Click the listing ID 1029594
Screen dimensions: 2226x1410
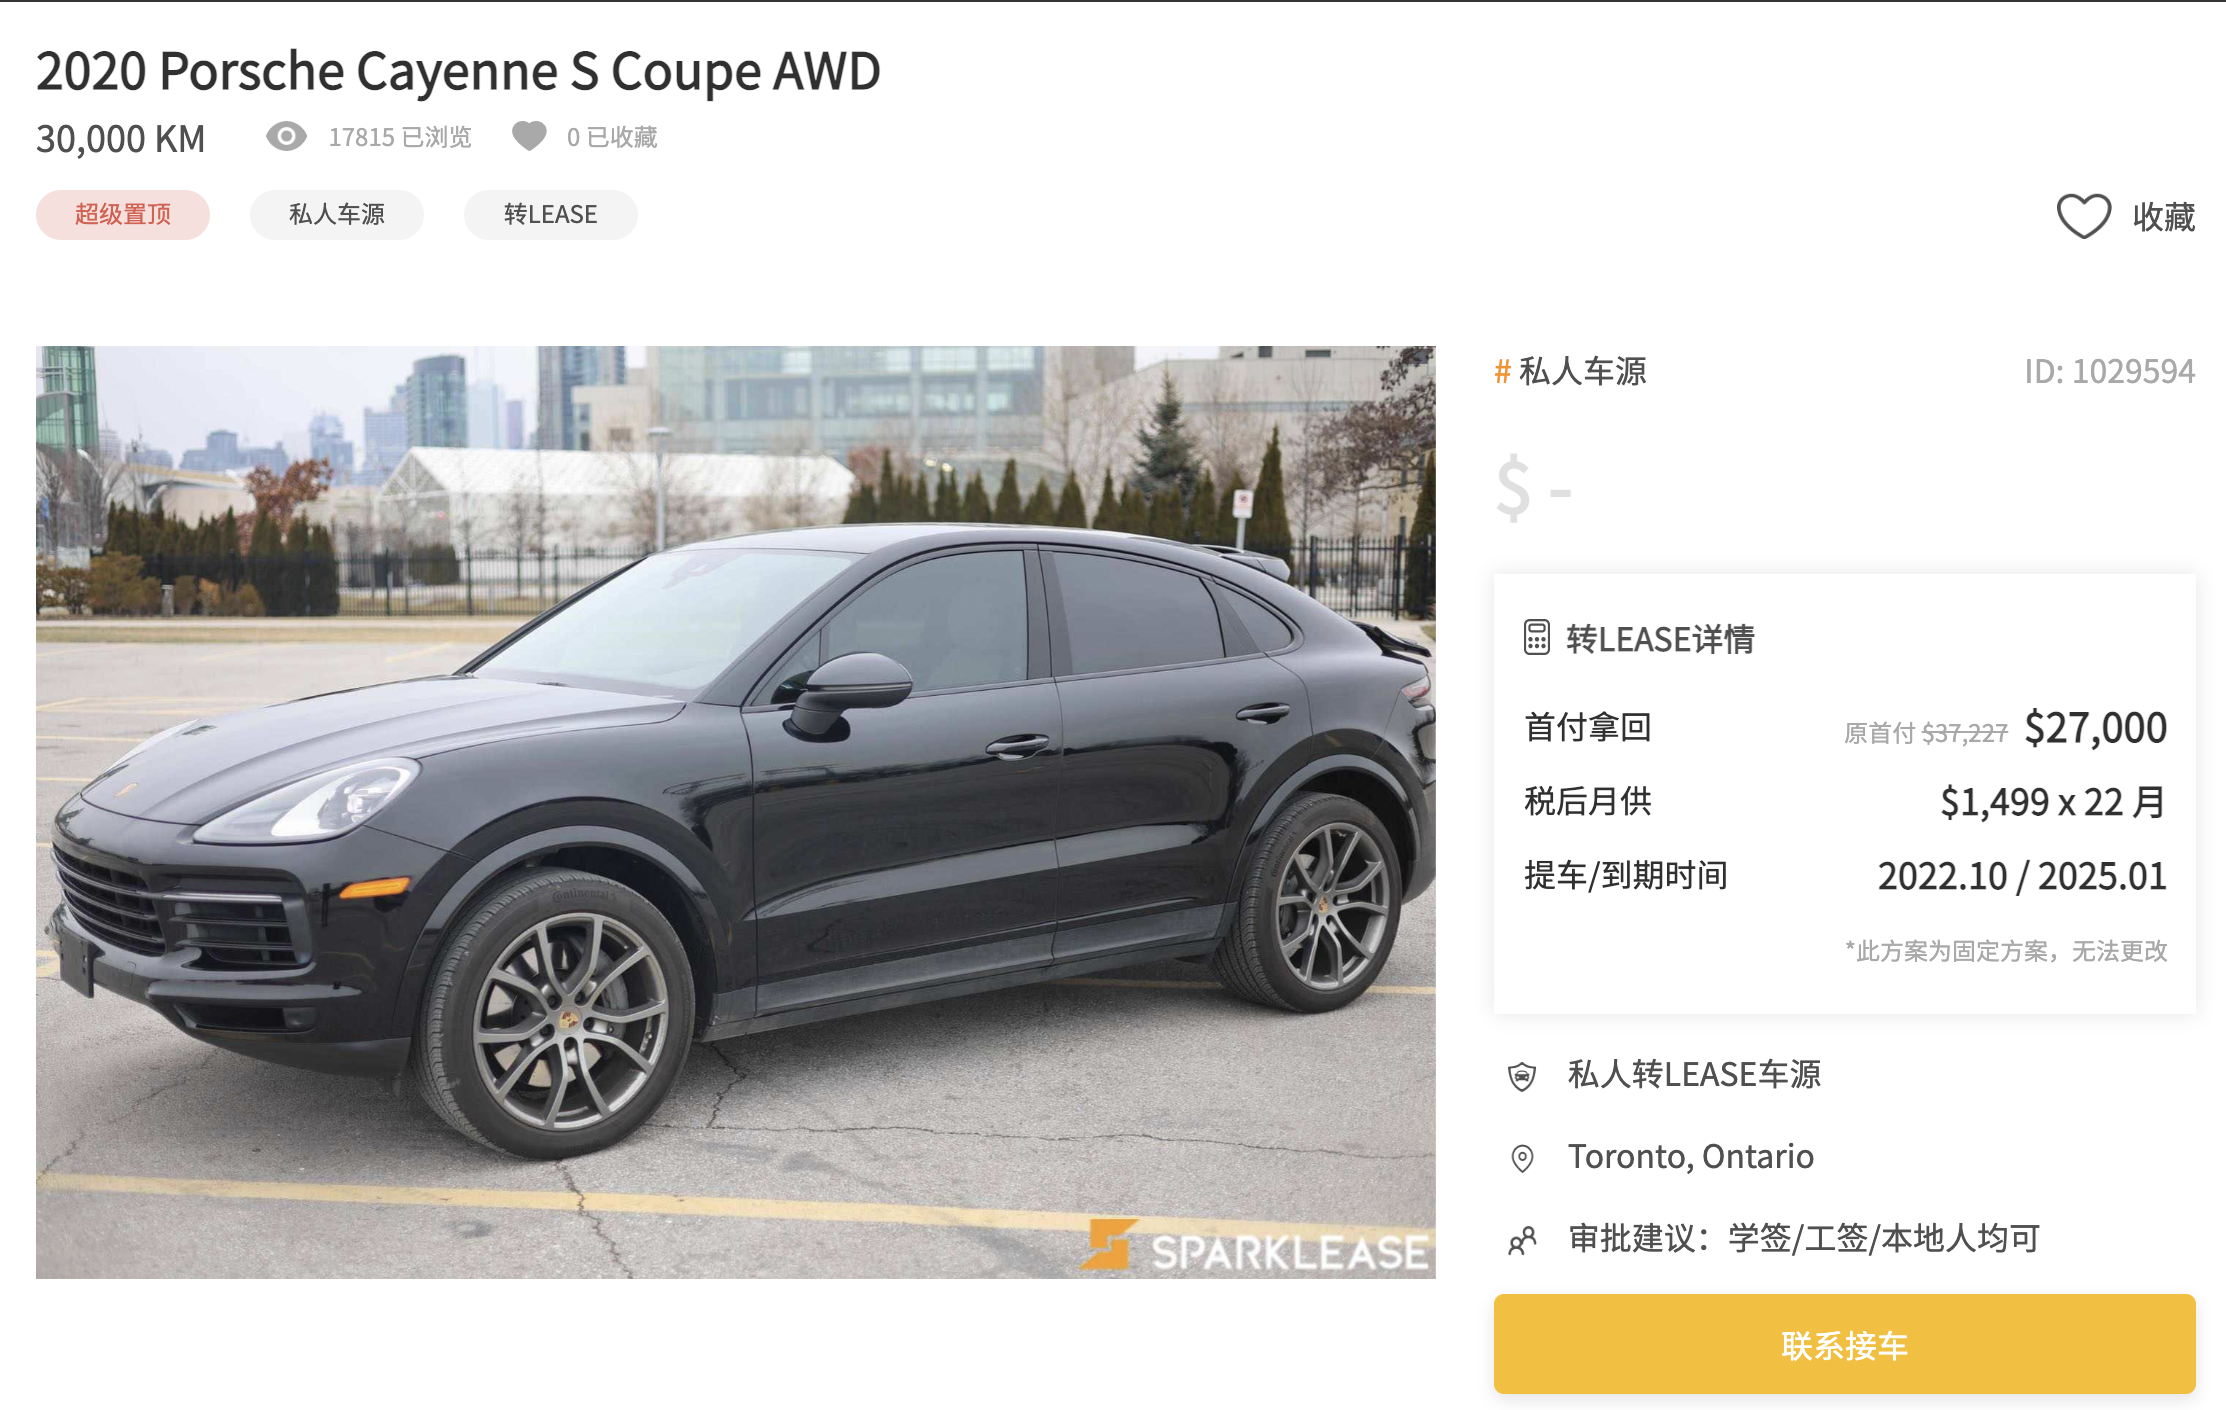pyautogui.click(x=2110, y=372)
